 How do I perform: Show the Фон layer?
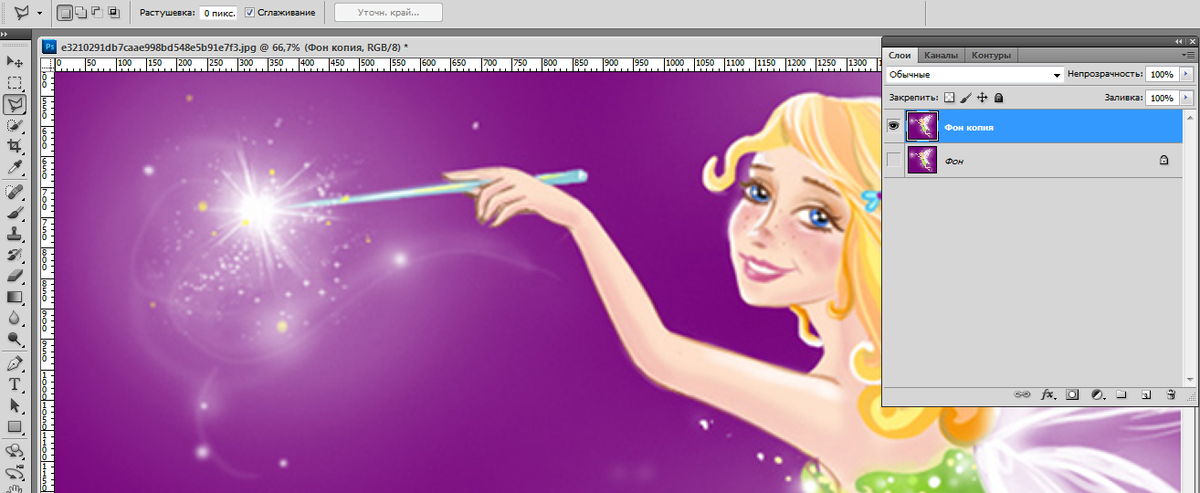pyautogui.click(x=894, y=160)
